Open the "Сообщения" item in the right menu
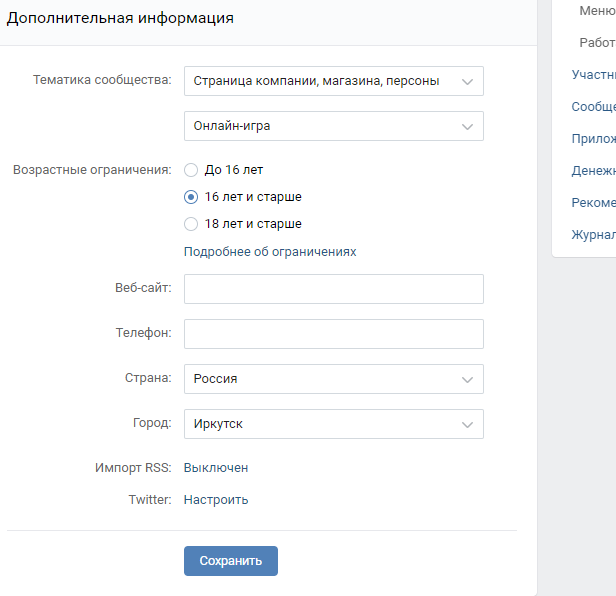This screenshot has height=596, width=616. (593, 106)
